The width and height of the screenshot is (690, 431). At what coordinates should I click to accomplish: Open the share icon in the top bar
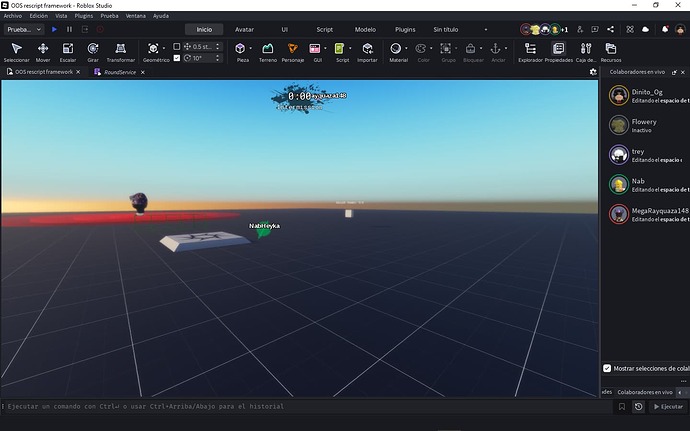(x=610, y=29)
